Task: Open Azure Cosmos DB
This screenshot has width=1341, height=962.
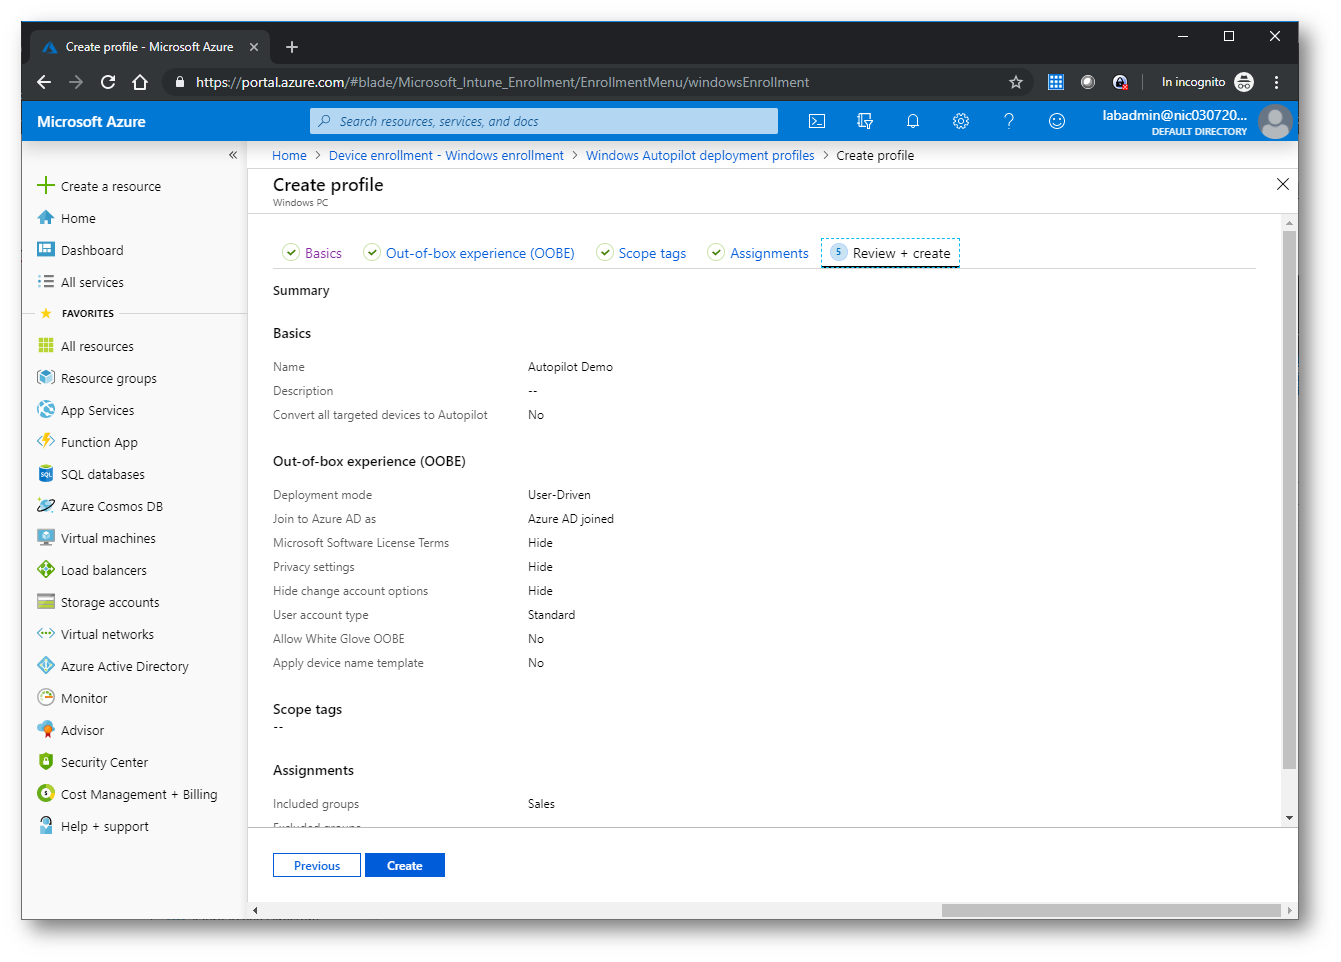Action: (111, 506)
